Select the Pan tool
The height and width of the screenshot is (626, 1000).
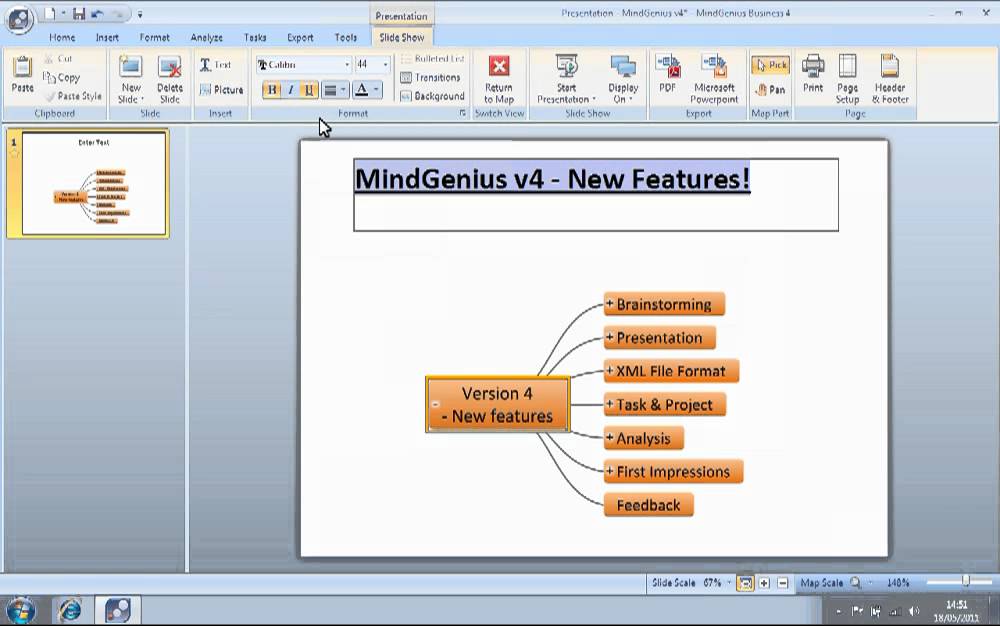point(770,90)
